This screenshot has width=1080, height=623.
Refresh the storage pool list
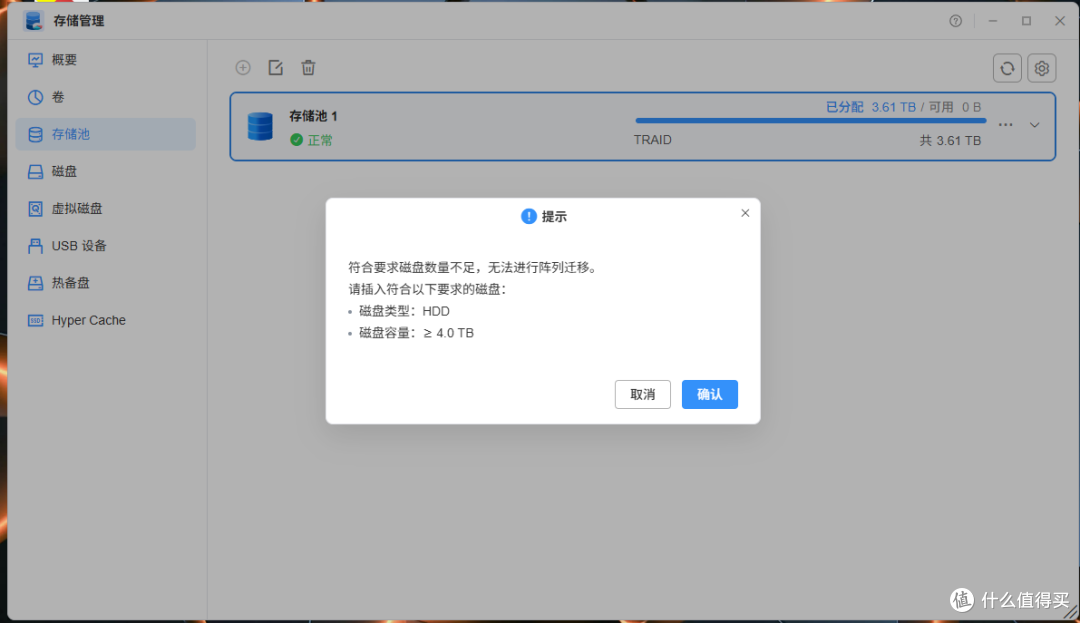pos(1007,68)
